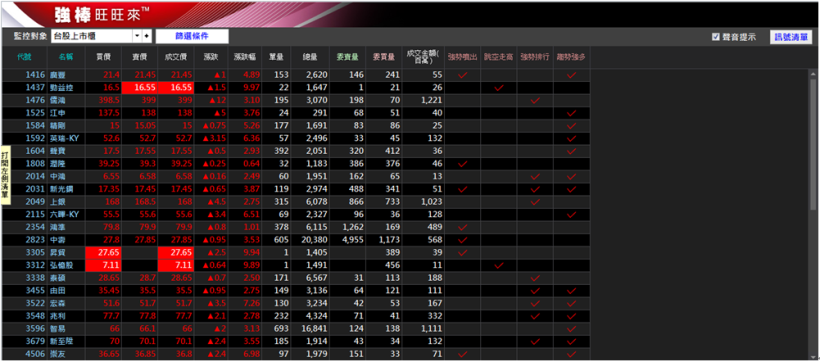This screenshot has height=362, width=820.
Task: Click the 趨勢強多 checkmark for stock 1525
Action: 572,113
